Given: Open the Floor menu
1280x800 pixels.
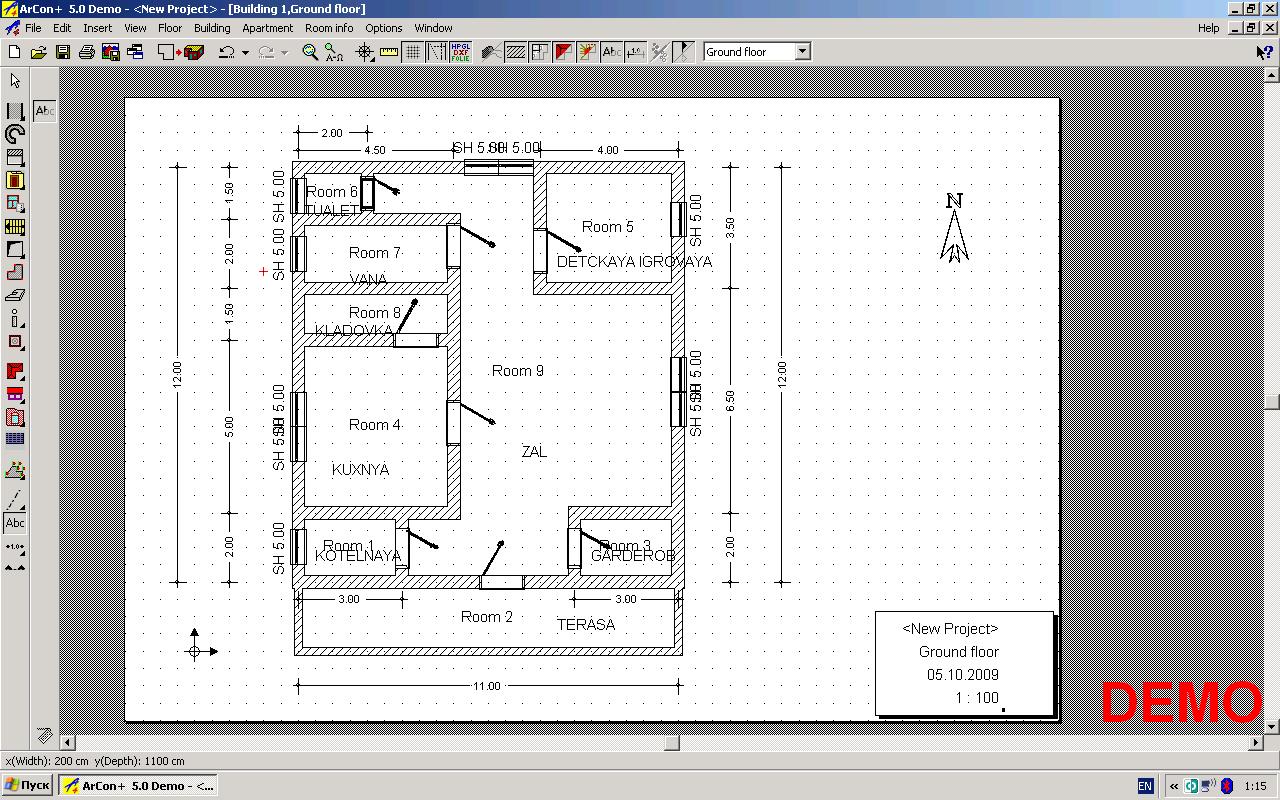Looking at the screenshot, I should tap(170, 28).
